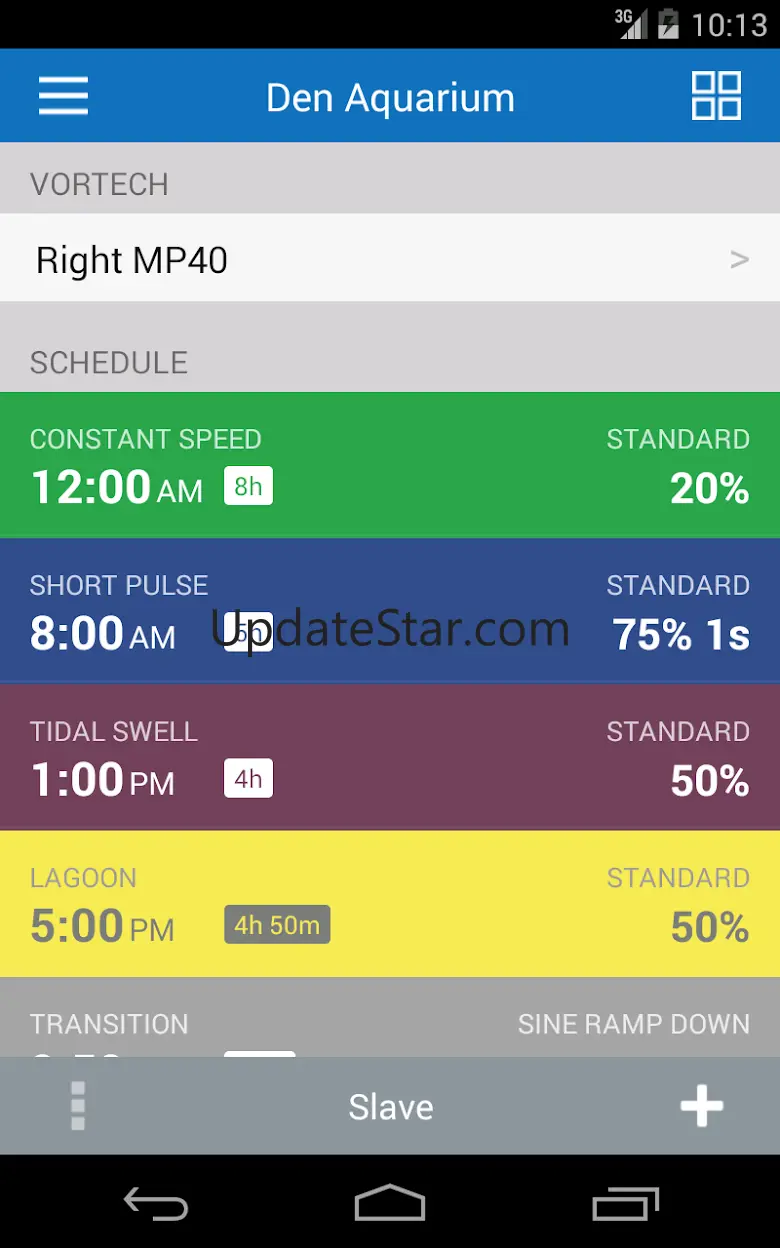
Task: Tap the grid dashboard icon
Action: (x=716, y=96)
